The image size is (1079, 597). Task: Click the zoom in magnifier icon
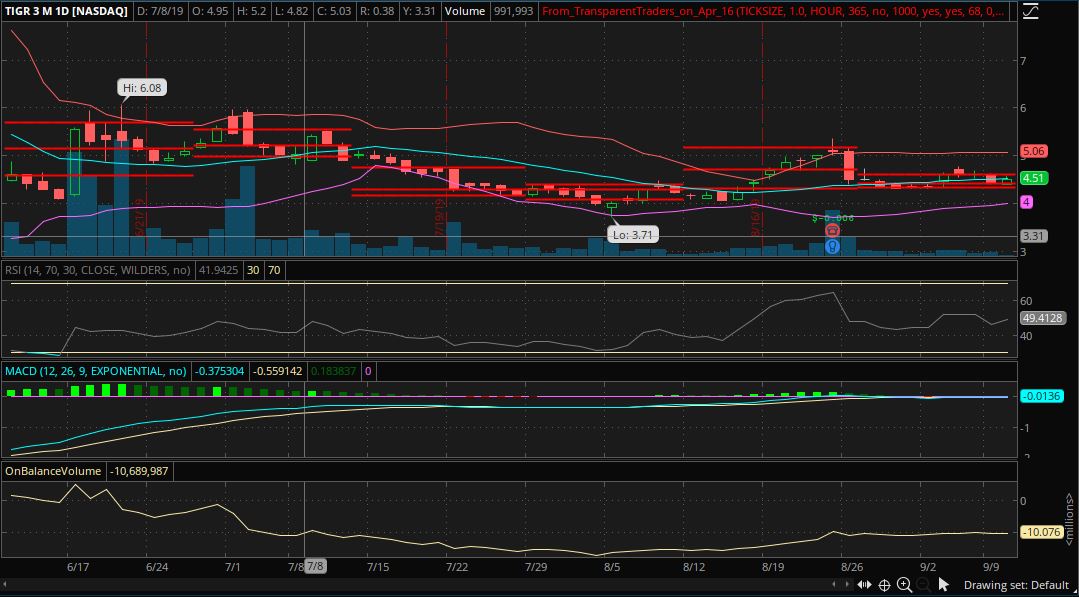pyautogui.click(x=904, y=585)
